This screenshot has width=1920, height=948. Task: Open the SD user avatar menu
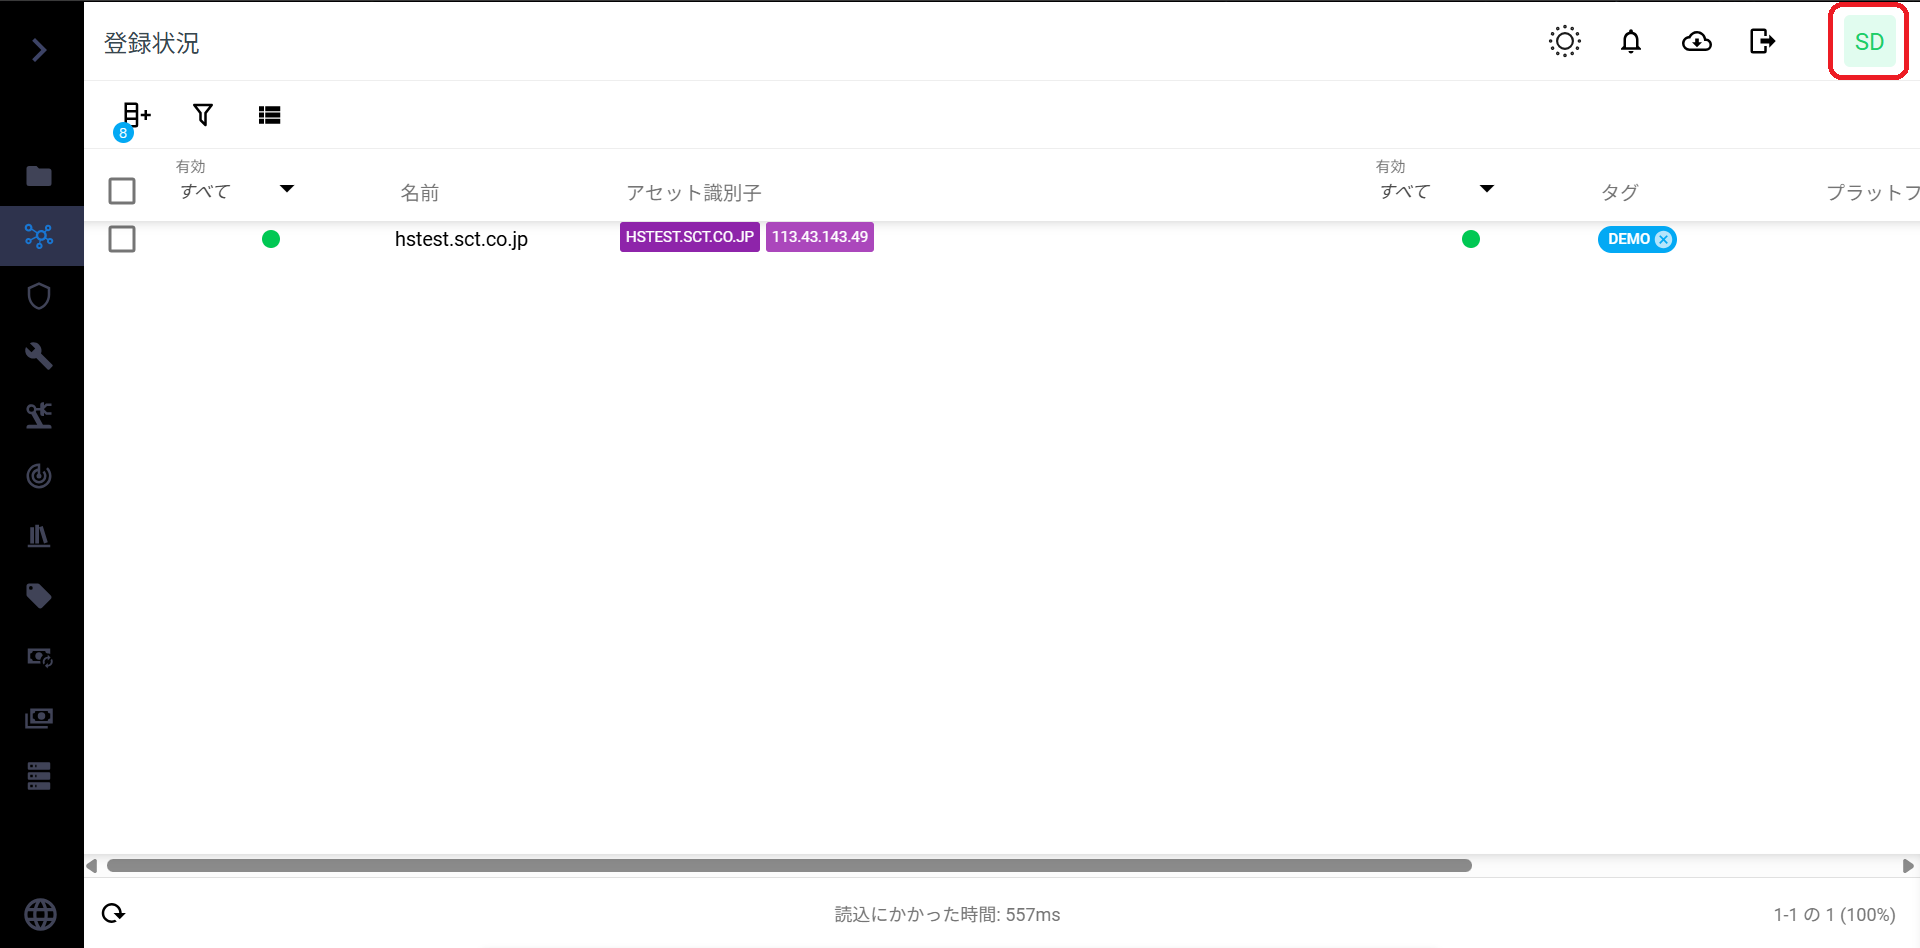[x=1868, y=42]
